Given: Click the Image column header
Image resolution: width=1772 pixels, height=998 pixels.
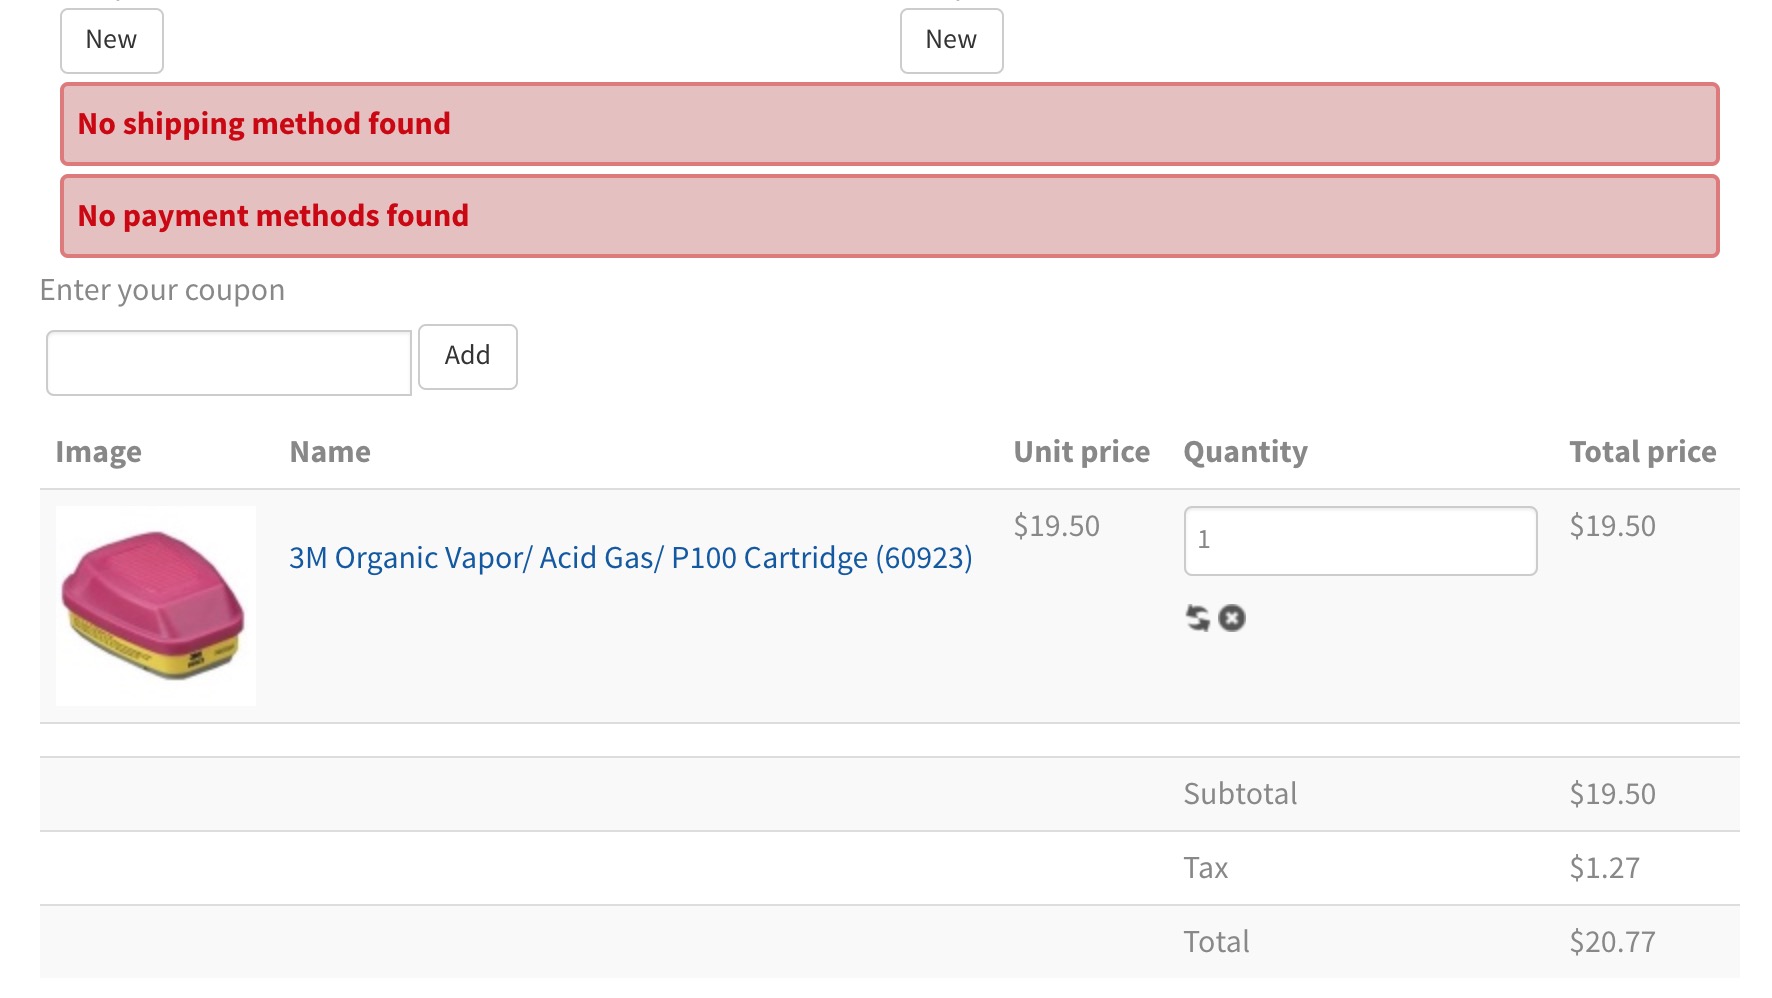Looking at the screenshot, I should [98, 452].
